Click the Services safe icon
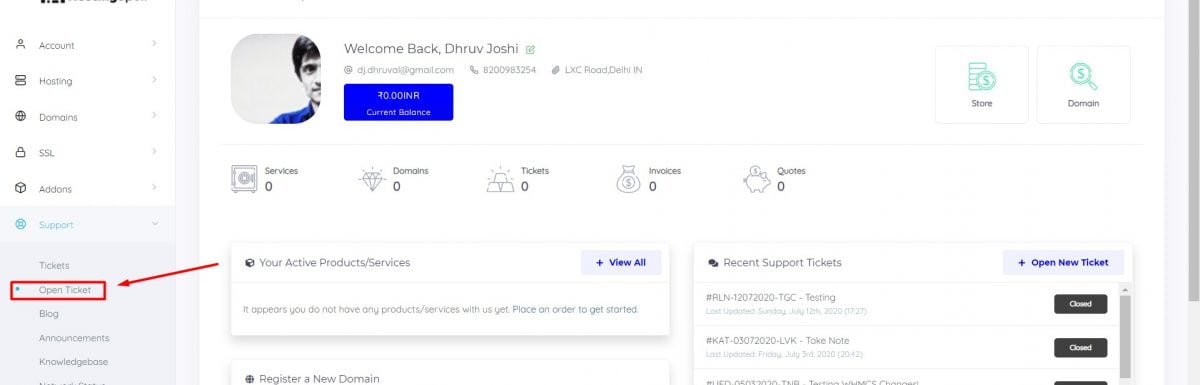Viewport: 1200px width, 385px height. click(x=245, y=179)
